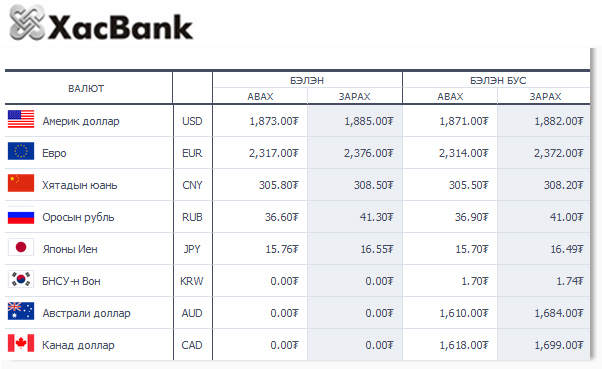Select the United States flag icon
This screenshot has height=369, width=602.
[x=21, y=119]
